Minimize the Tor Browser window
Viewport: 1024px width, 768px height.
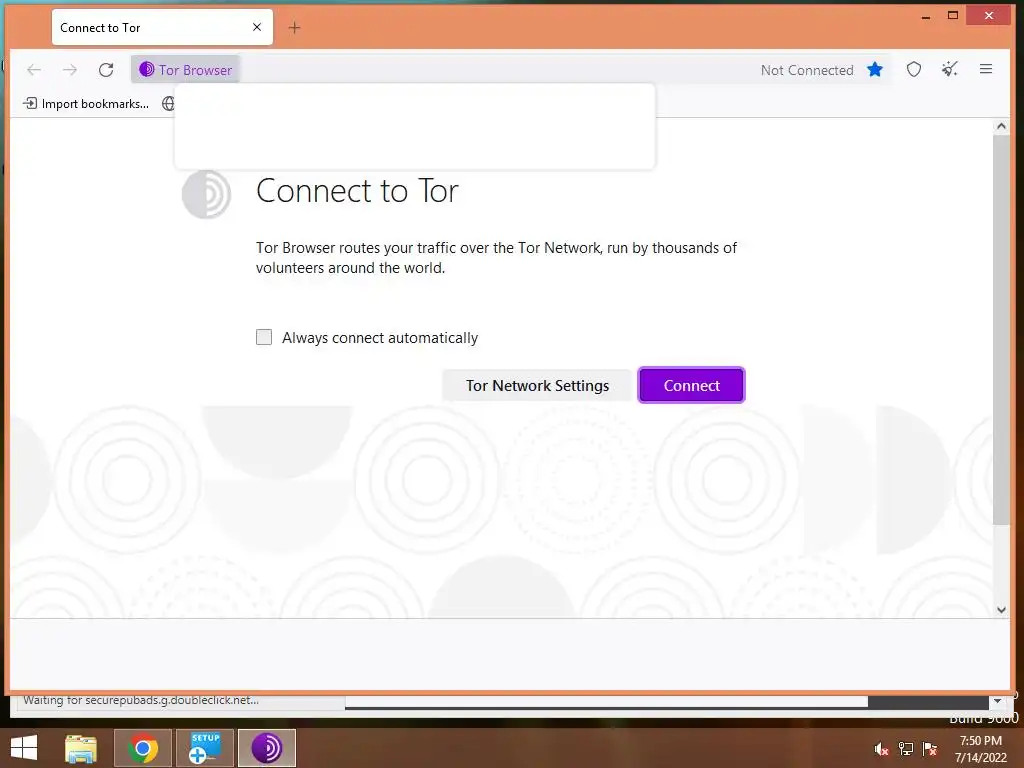click(x=926, y=16)
